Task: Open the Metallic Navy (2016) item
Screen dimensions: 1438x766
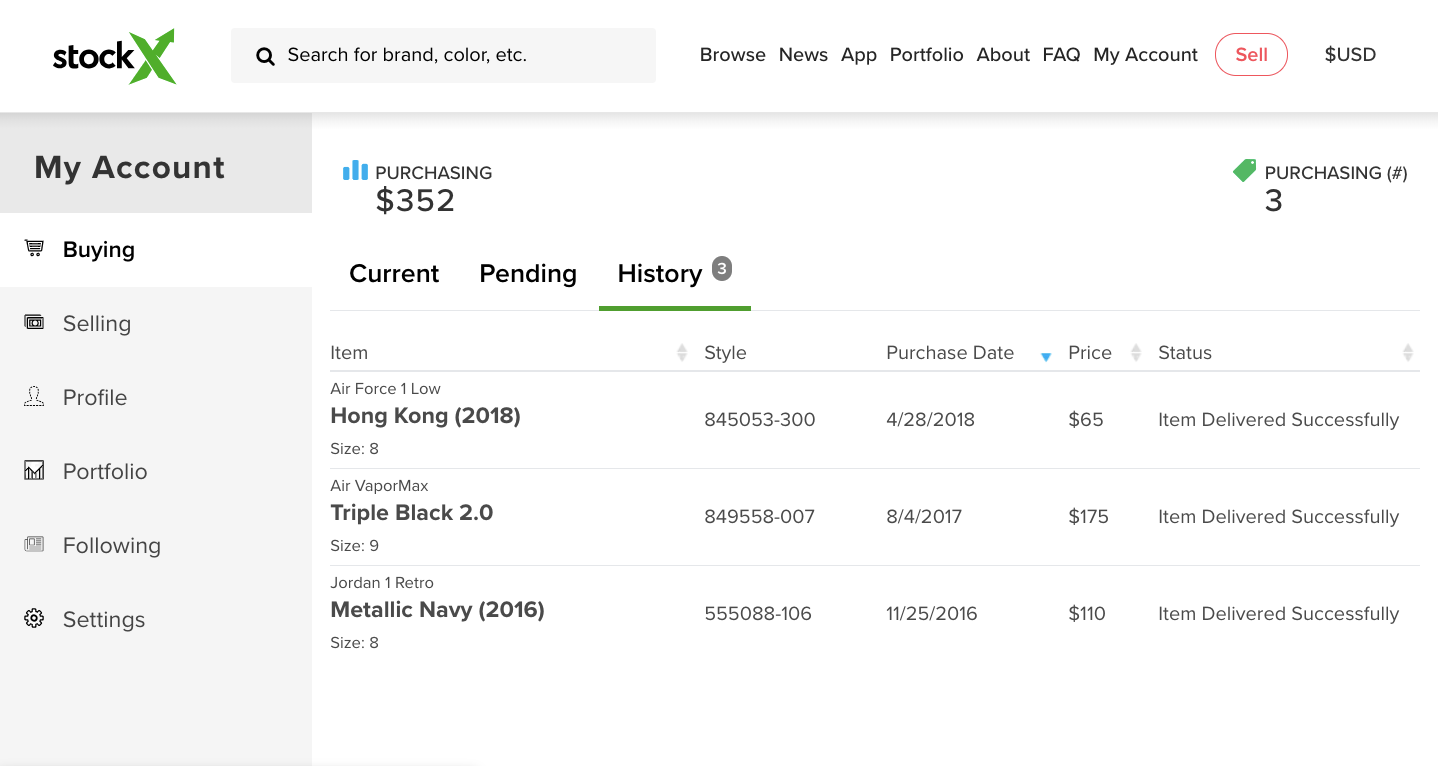Action: (437, 610)
